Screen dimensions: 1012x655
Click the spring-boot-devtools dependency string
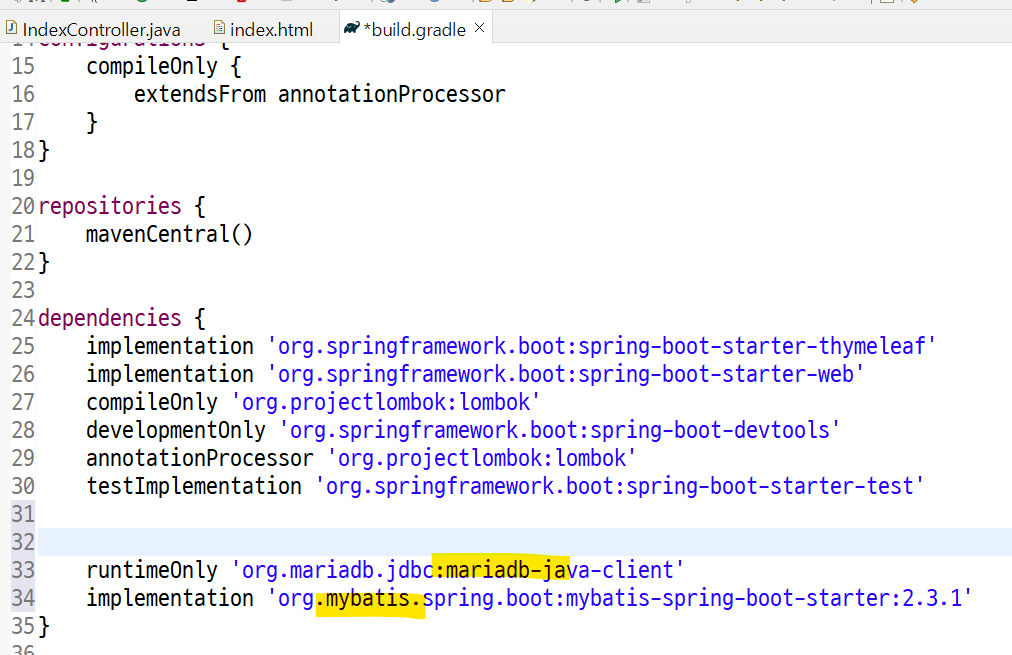click(x=560, y=430)
